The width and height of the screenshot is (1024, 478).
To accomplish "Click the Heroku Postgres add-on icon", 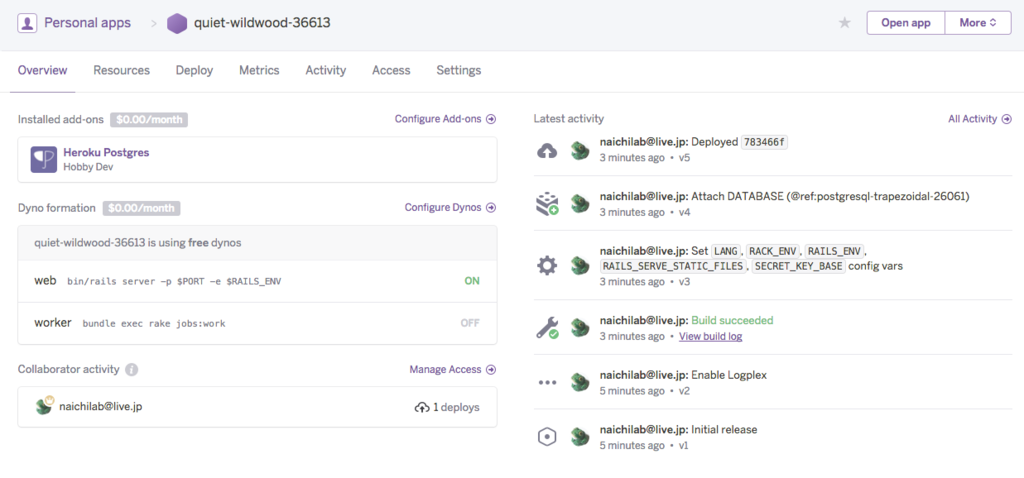I will (44, 159).
